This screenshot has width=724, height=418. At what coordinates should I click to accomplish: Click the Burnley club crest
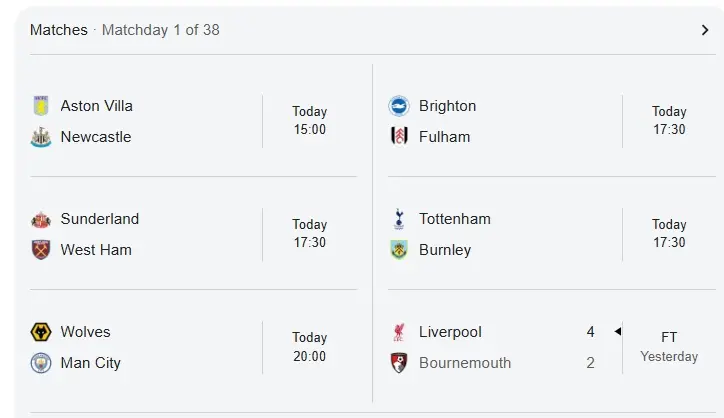tap(399, 250)
